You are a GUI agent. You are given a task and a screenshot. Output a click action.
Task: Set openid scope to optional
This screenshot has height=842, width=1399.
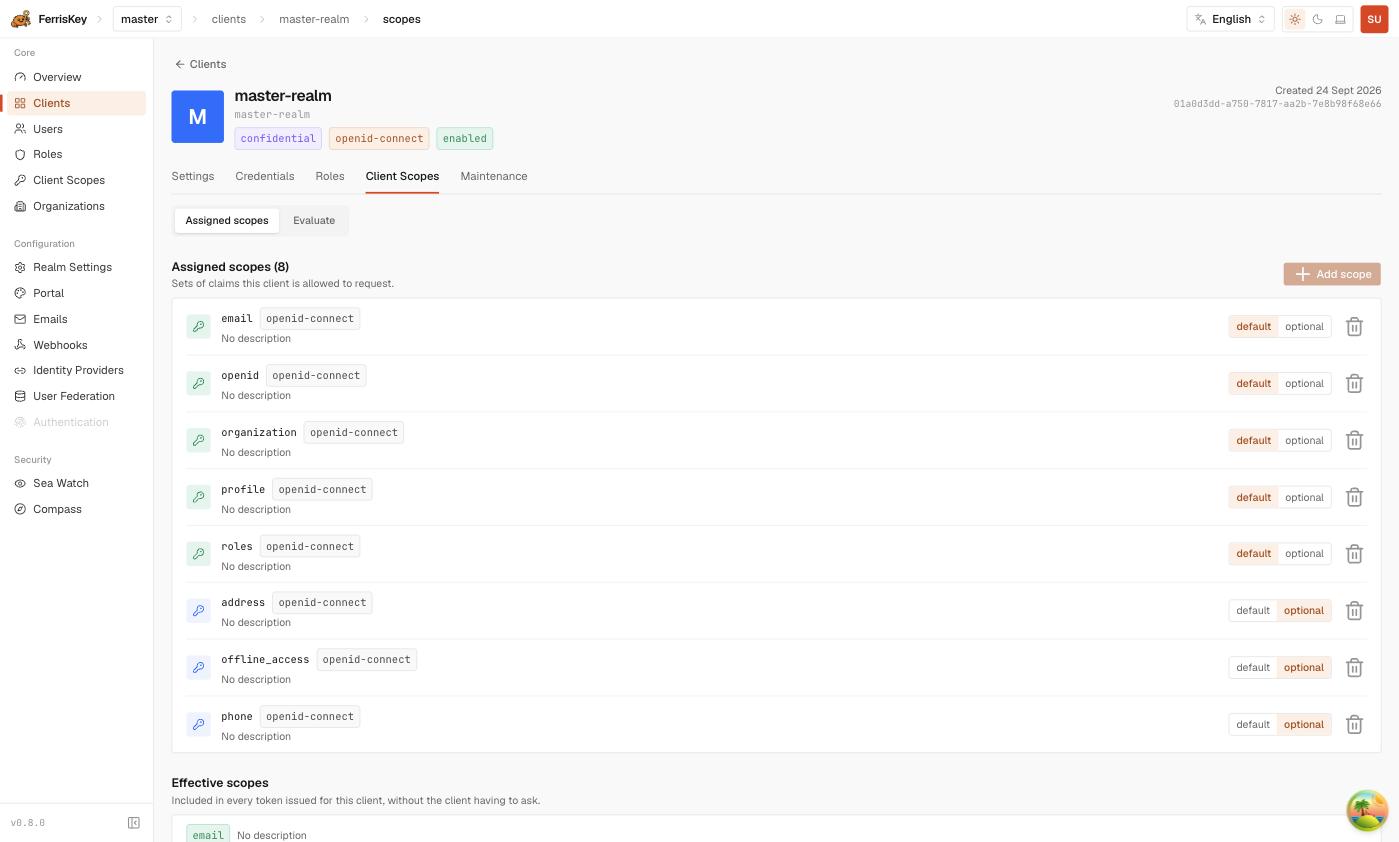[x=1304, y=384]
